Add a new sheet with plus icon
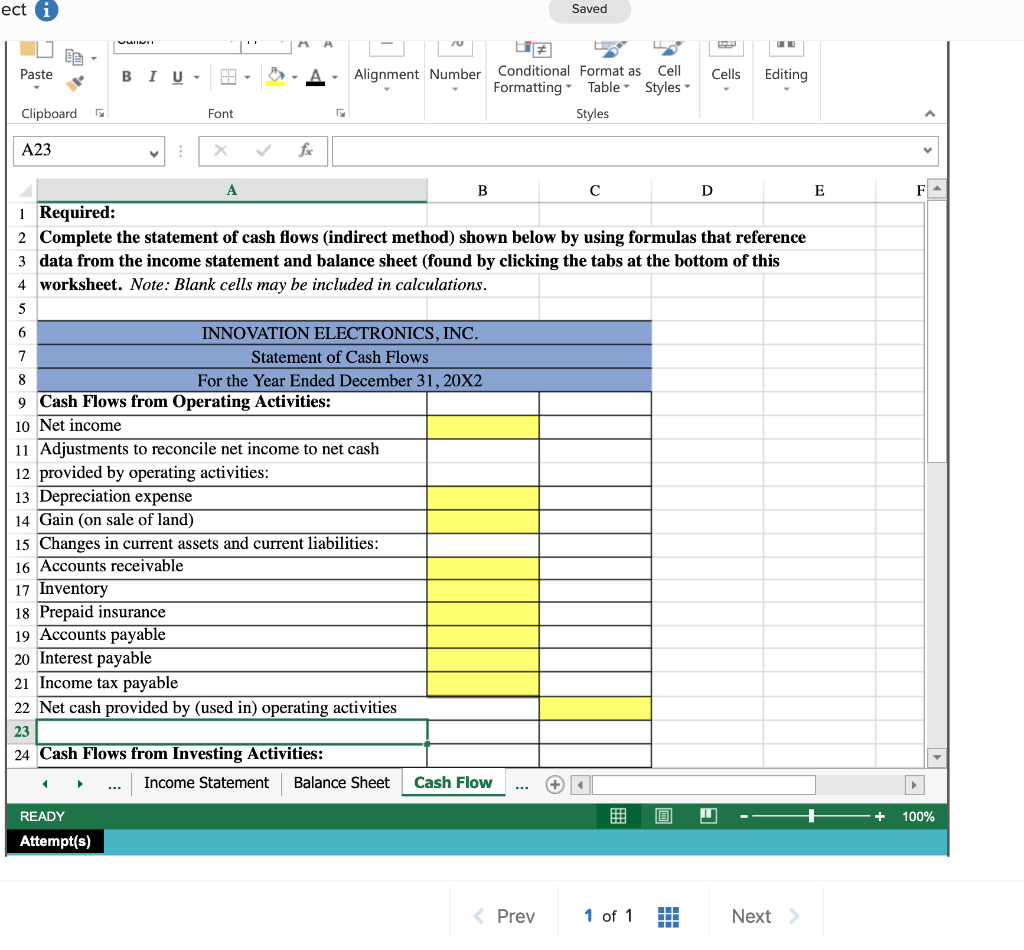This screenshot has width=1024, height=950. (x=554, y=784)
